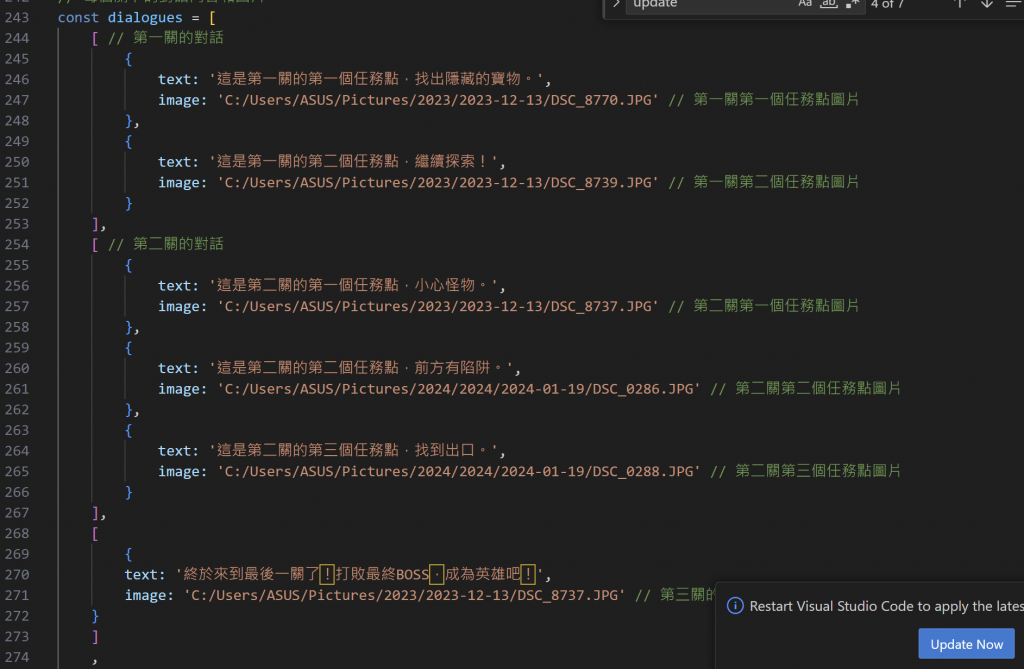Image resolution: width=1024 pixels, height=669 pixels.
Task: Click the string containing '繼續探索' on line 250
Action: click(x=353, y=161)
